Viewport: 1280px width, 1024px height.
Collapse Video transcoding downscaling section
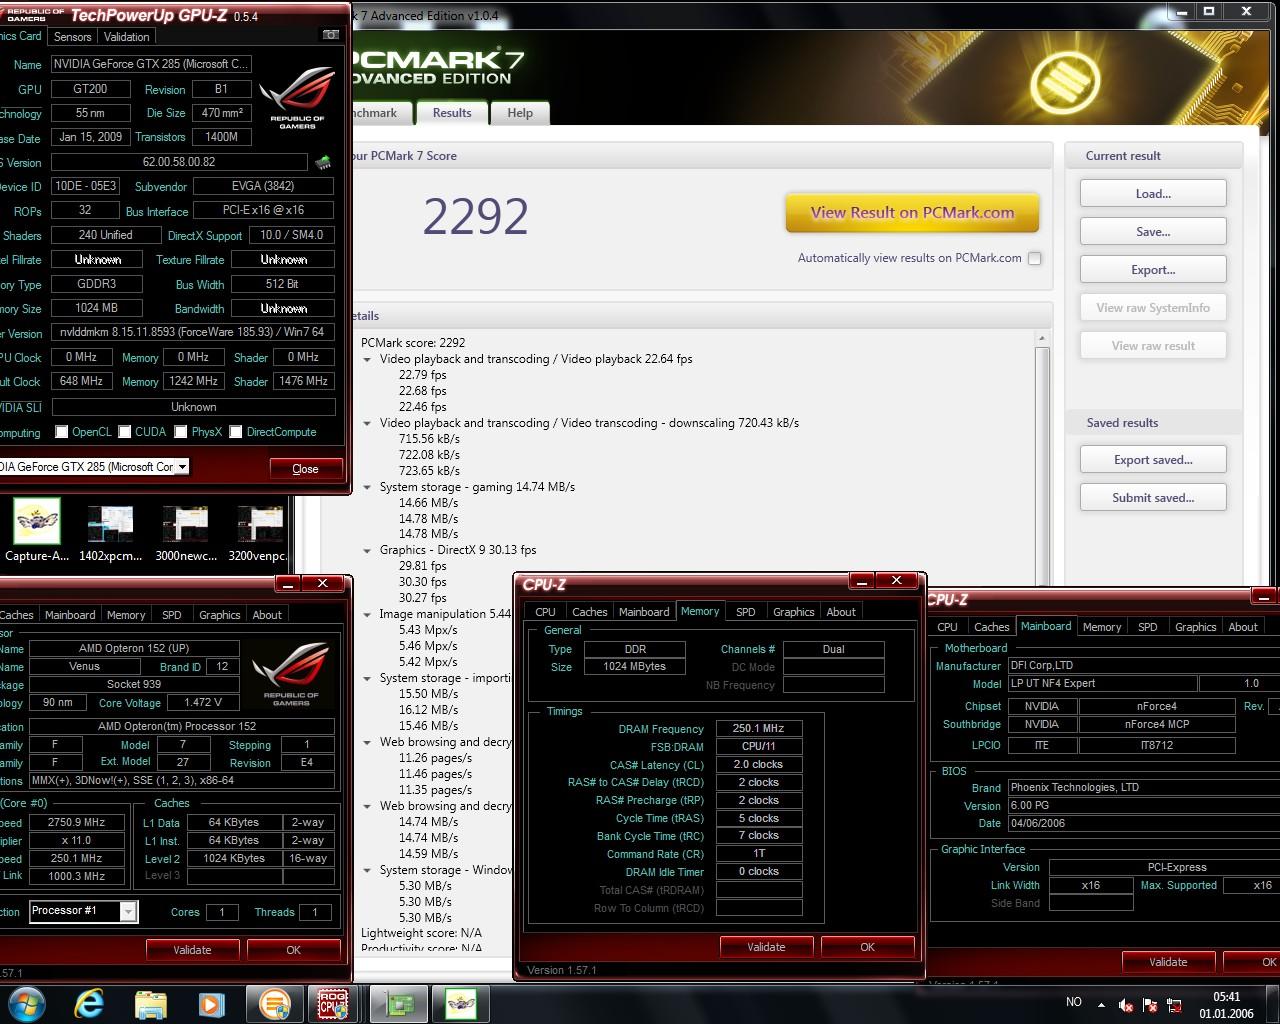click(x=367, y=423)
